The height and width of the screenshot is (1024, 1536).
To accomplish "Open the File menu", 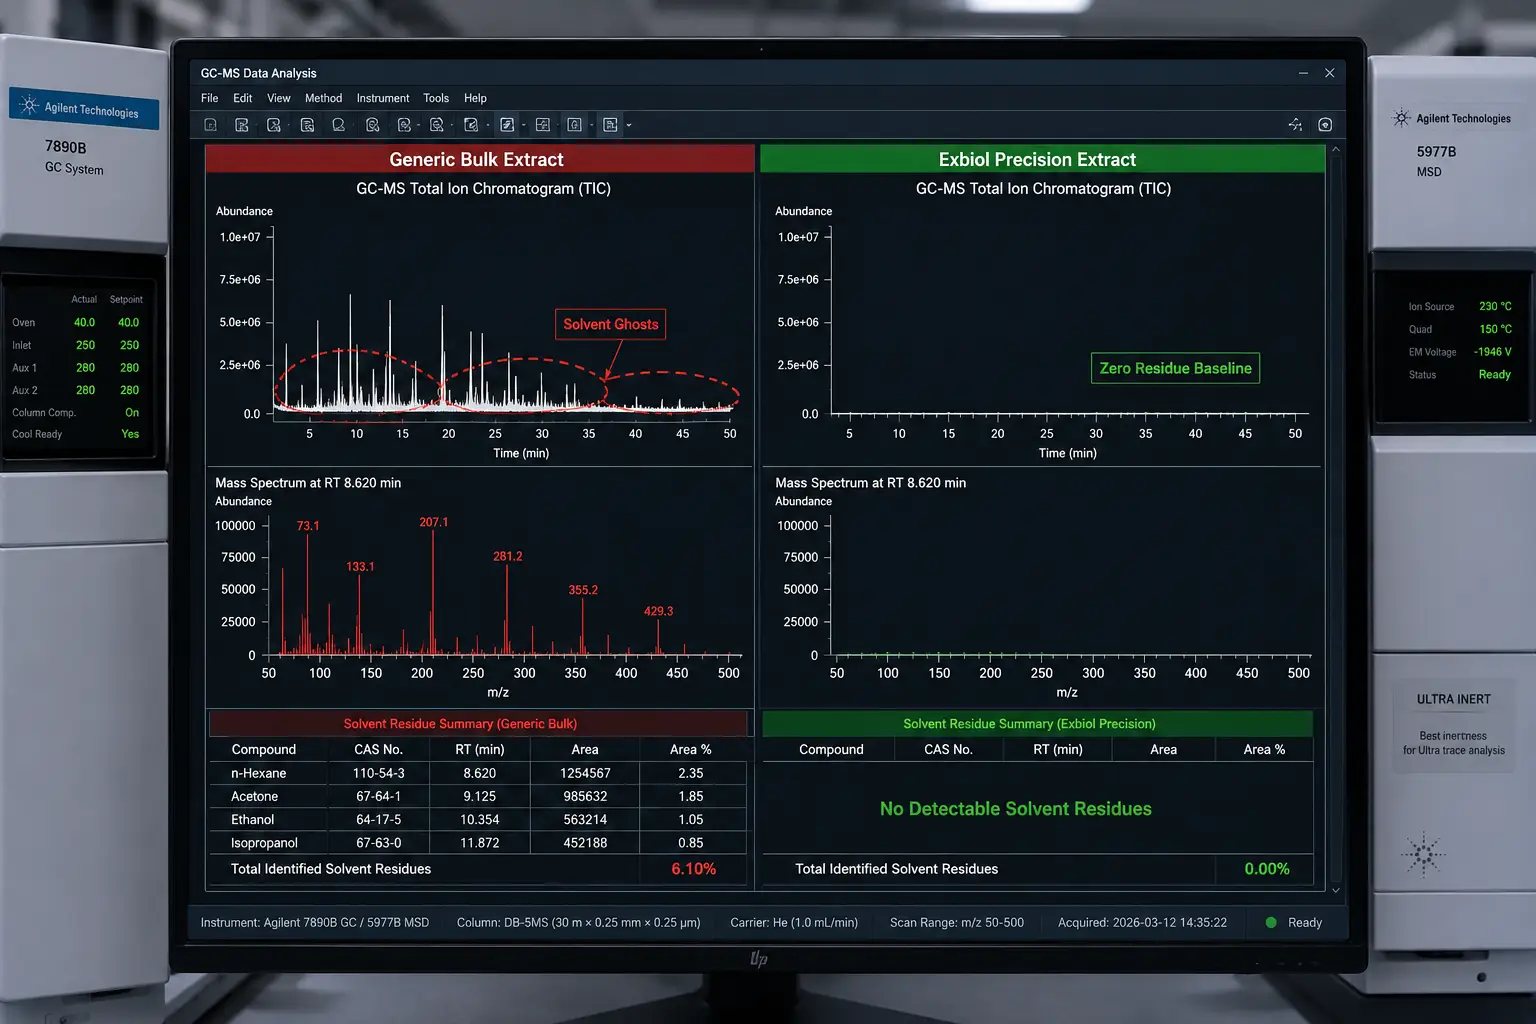I will [209, 98].
